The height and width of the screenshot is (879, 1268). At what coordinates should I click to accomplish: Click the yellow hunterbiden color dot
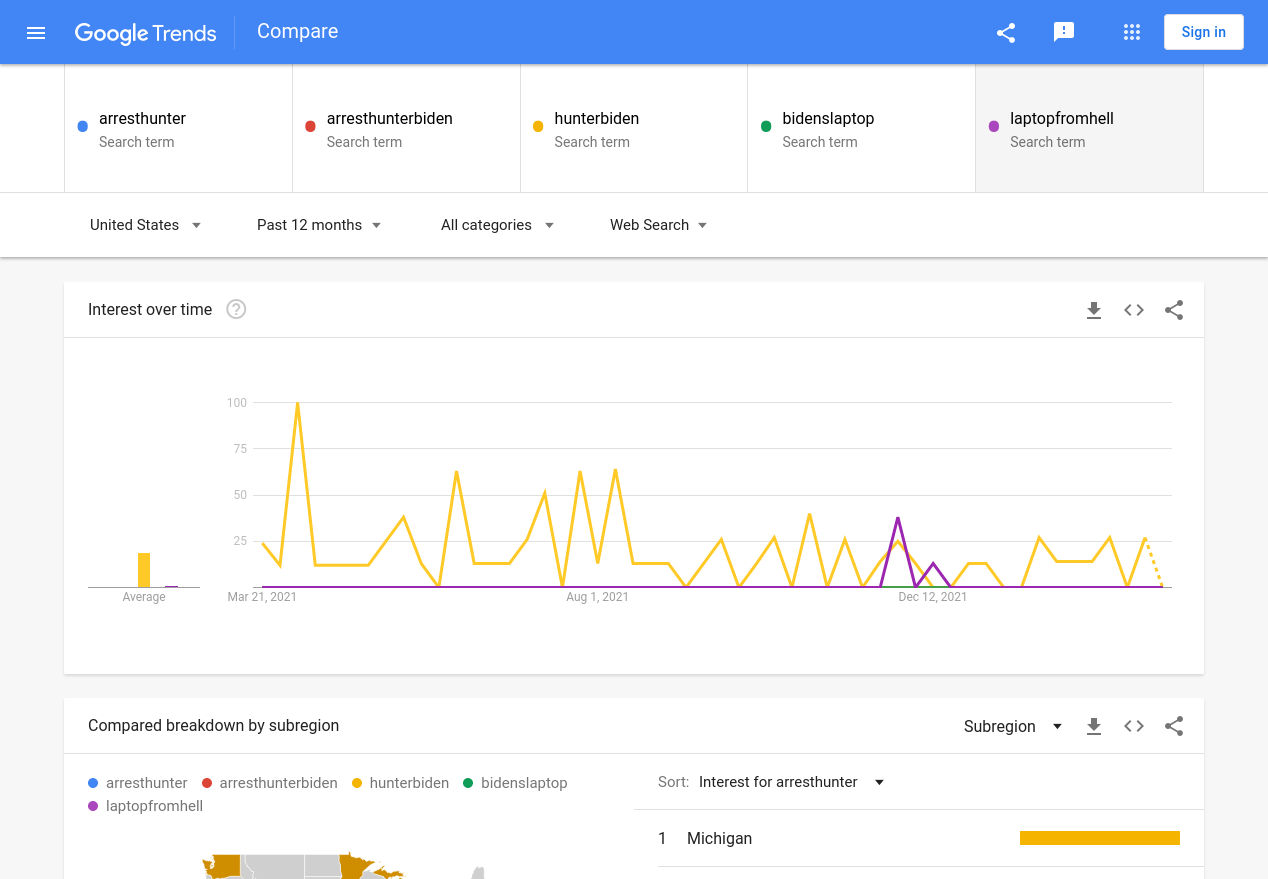[x=538, y=126]
